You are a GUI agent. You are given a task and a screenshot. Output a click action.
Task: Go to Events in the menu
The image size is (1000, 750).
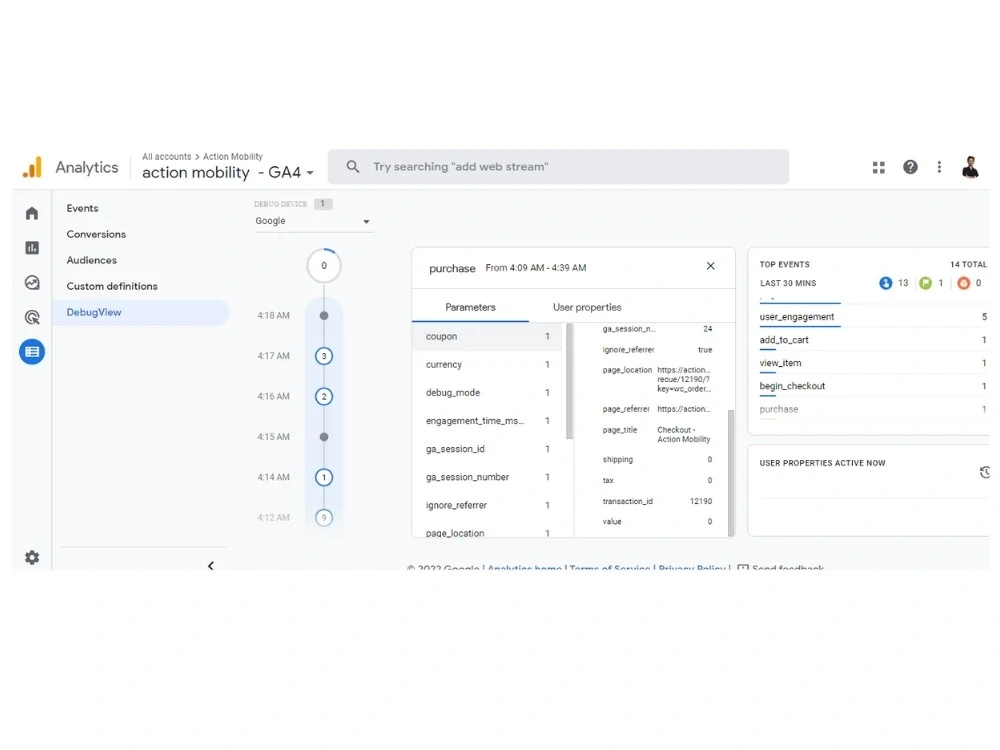pyautogui.click(x=82, y=208)
